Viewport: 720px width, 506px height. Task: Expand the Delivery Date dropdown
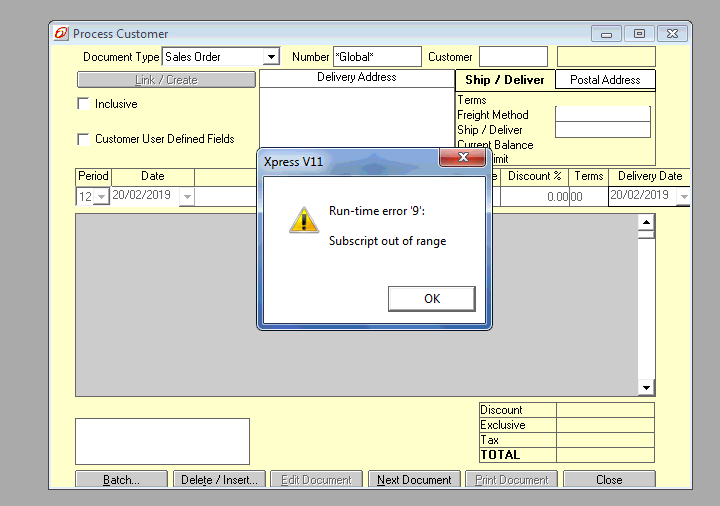[682, 197]
